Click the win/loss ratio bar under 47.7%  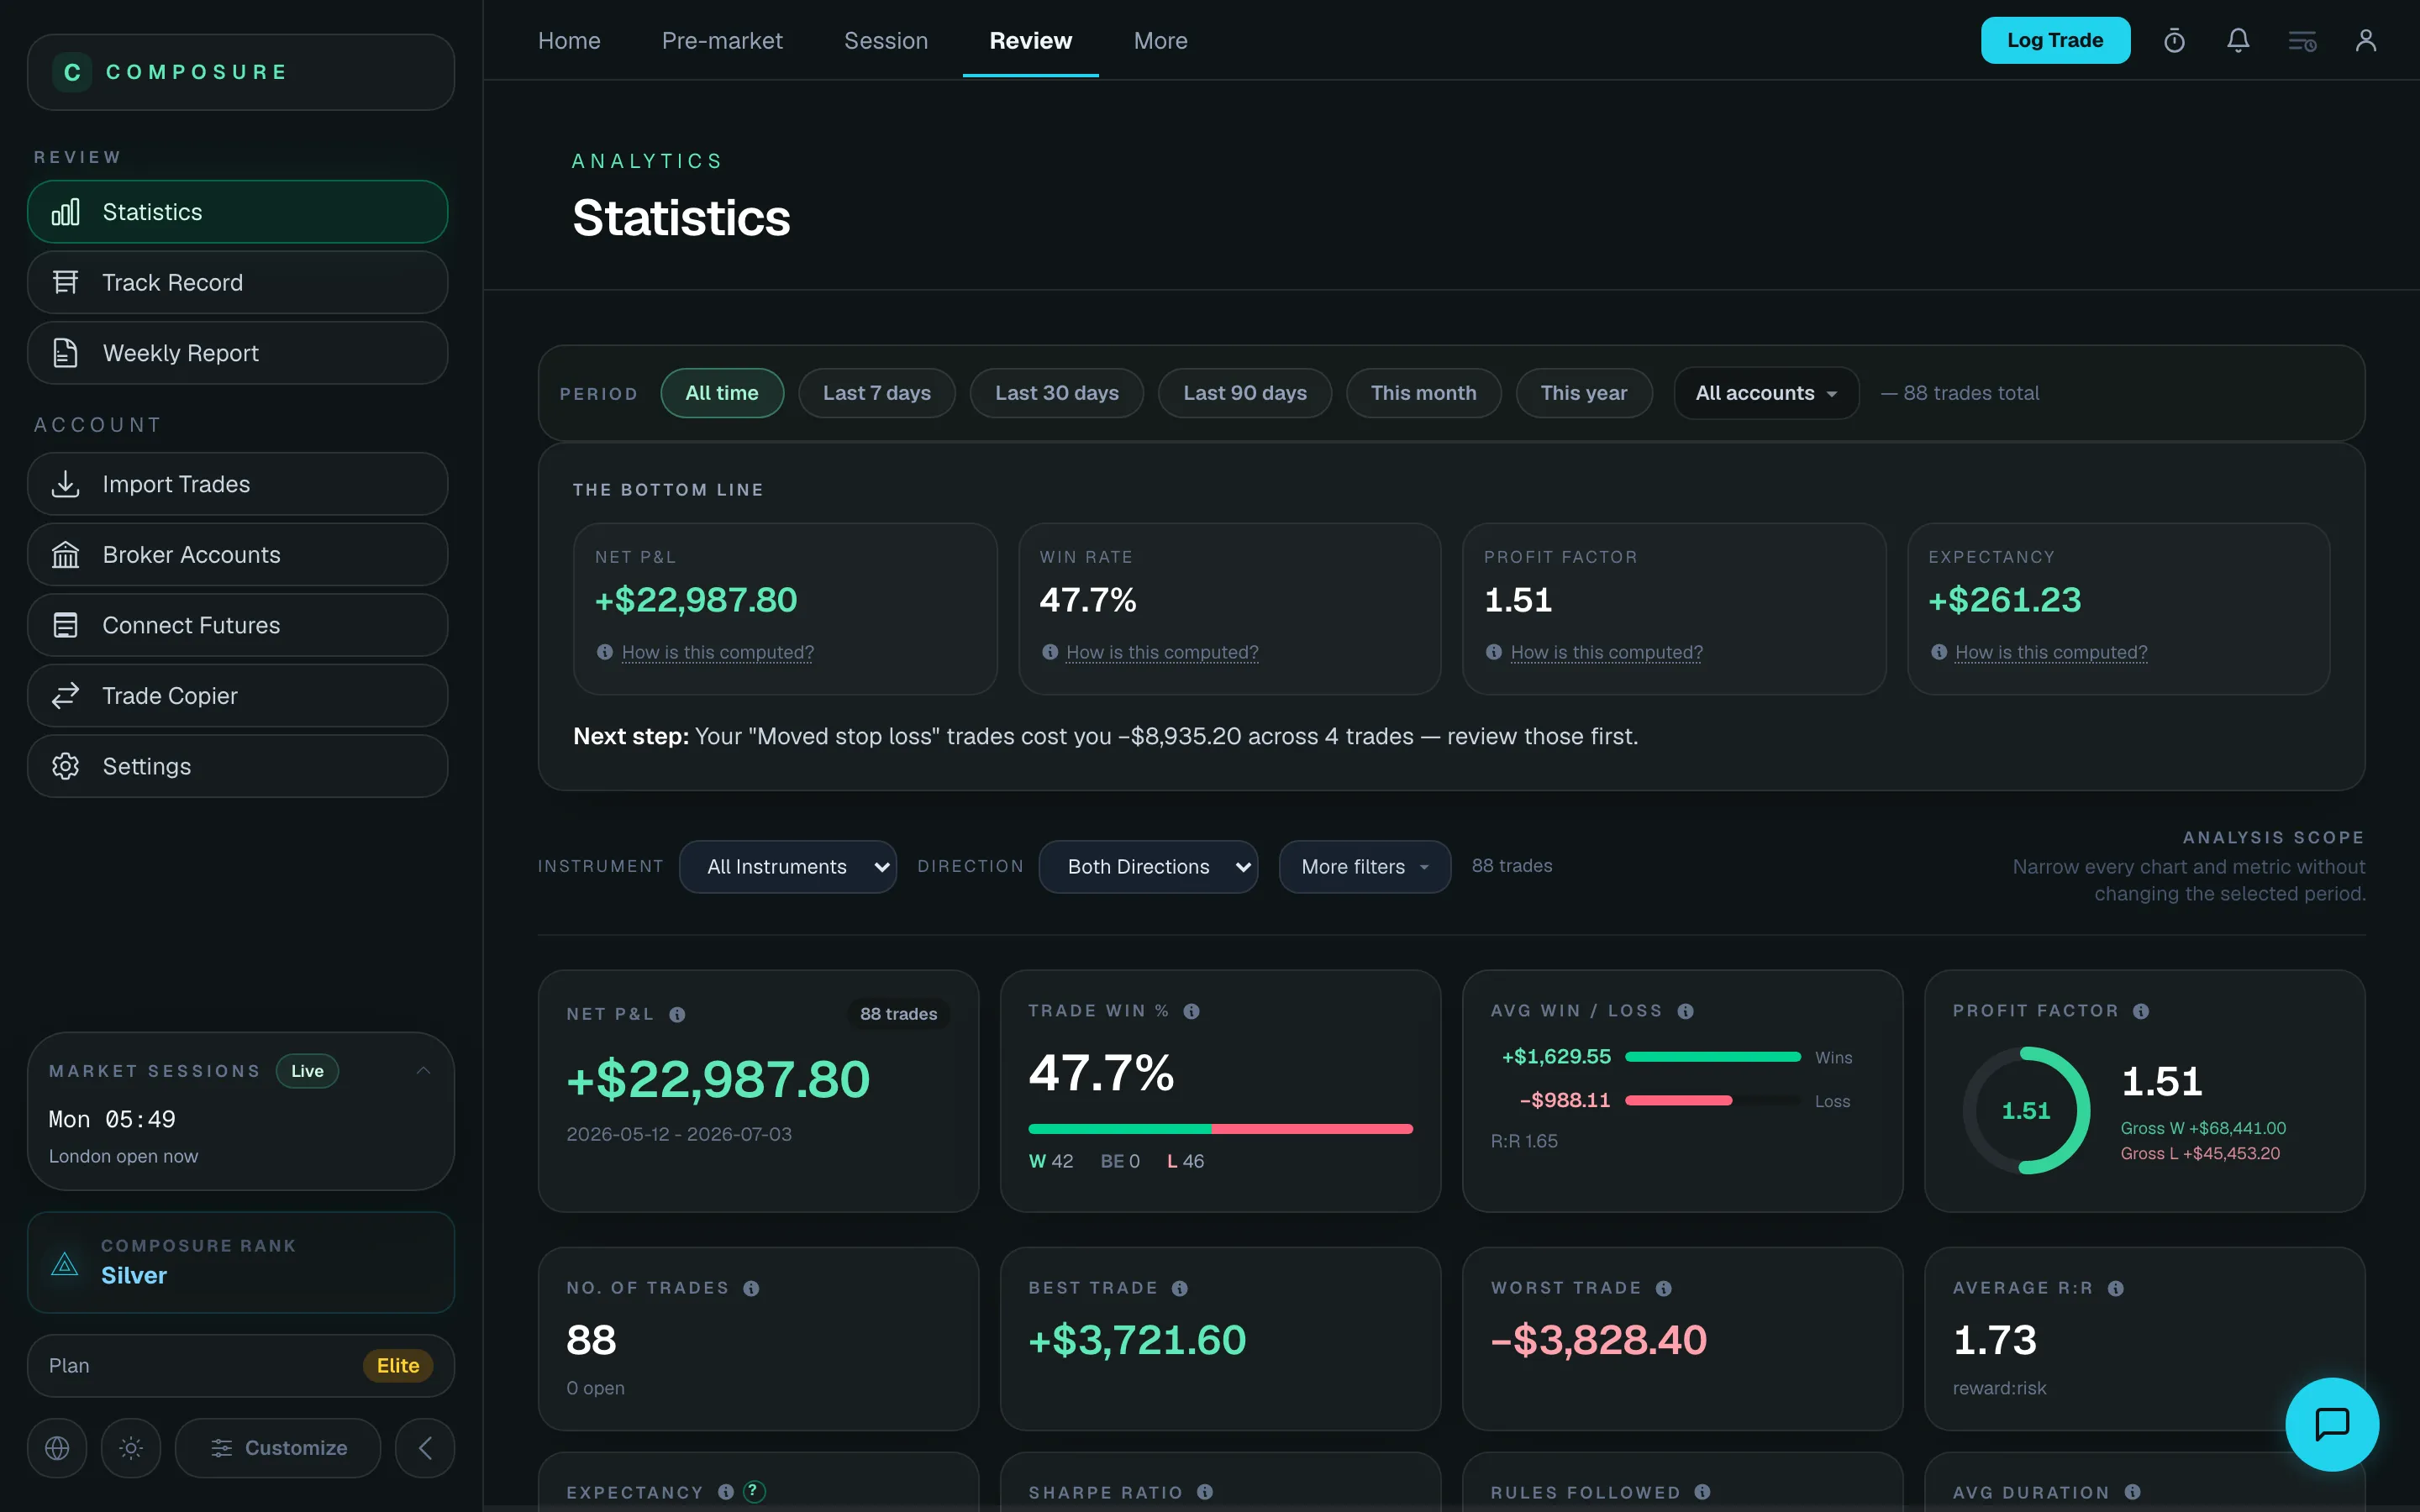[1220, 1129]
